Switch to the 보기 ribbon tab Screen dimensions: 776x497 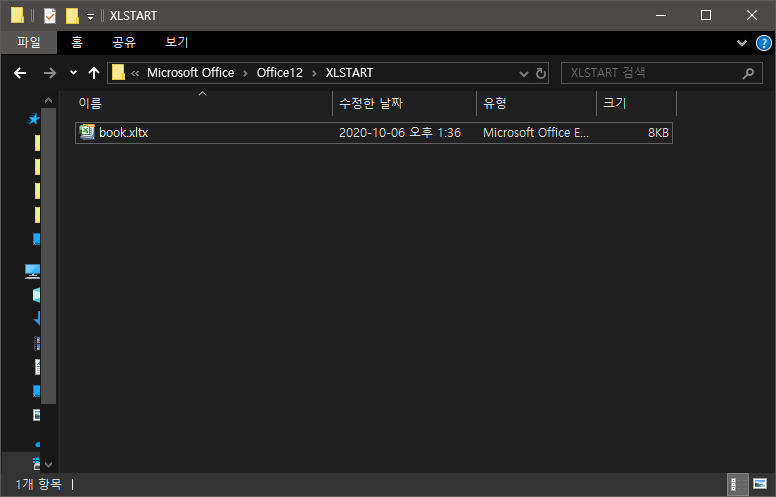click(x=177, y=43)
